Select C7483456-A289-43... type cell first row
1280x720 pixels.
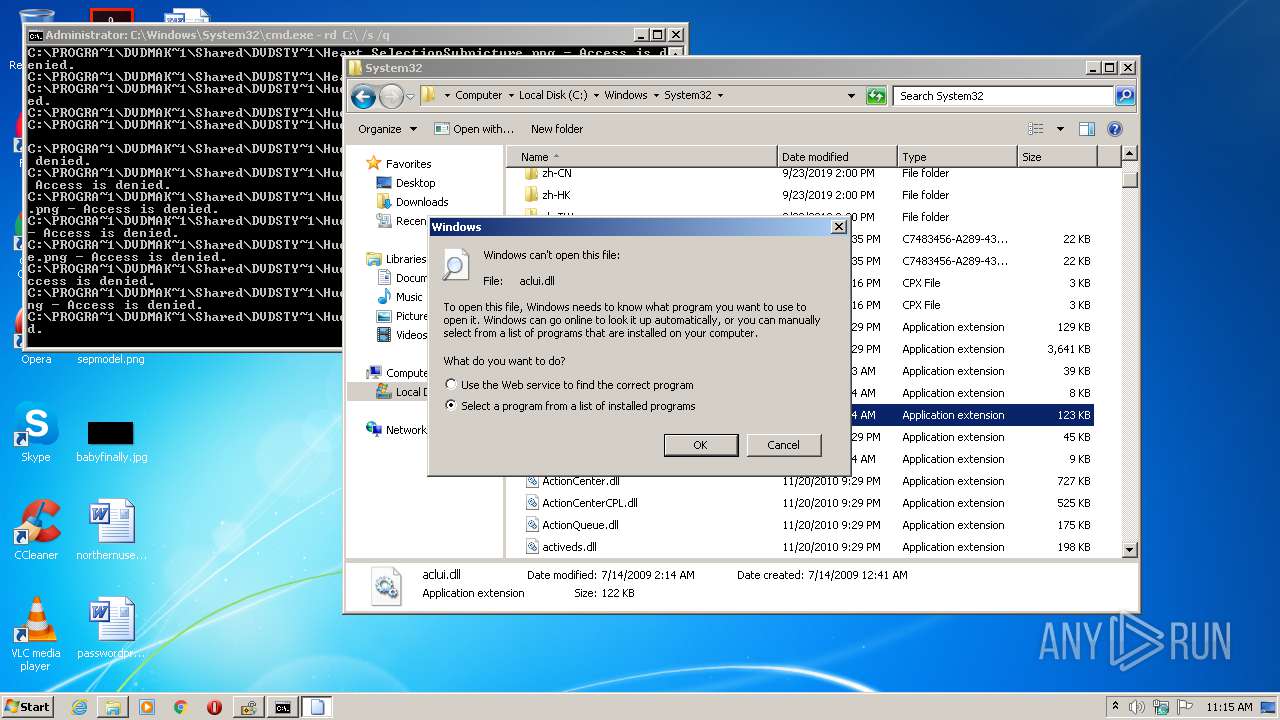point(955,239)
